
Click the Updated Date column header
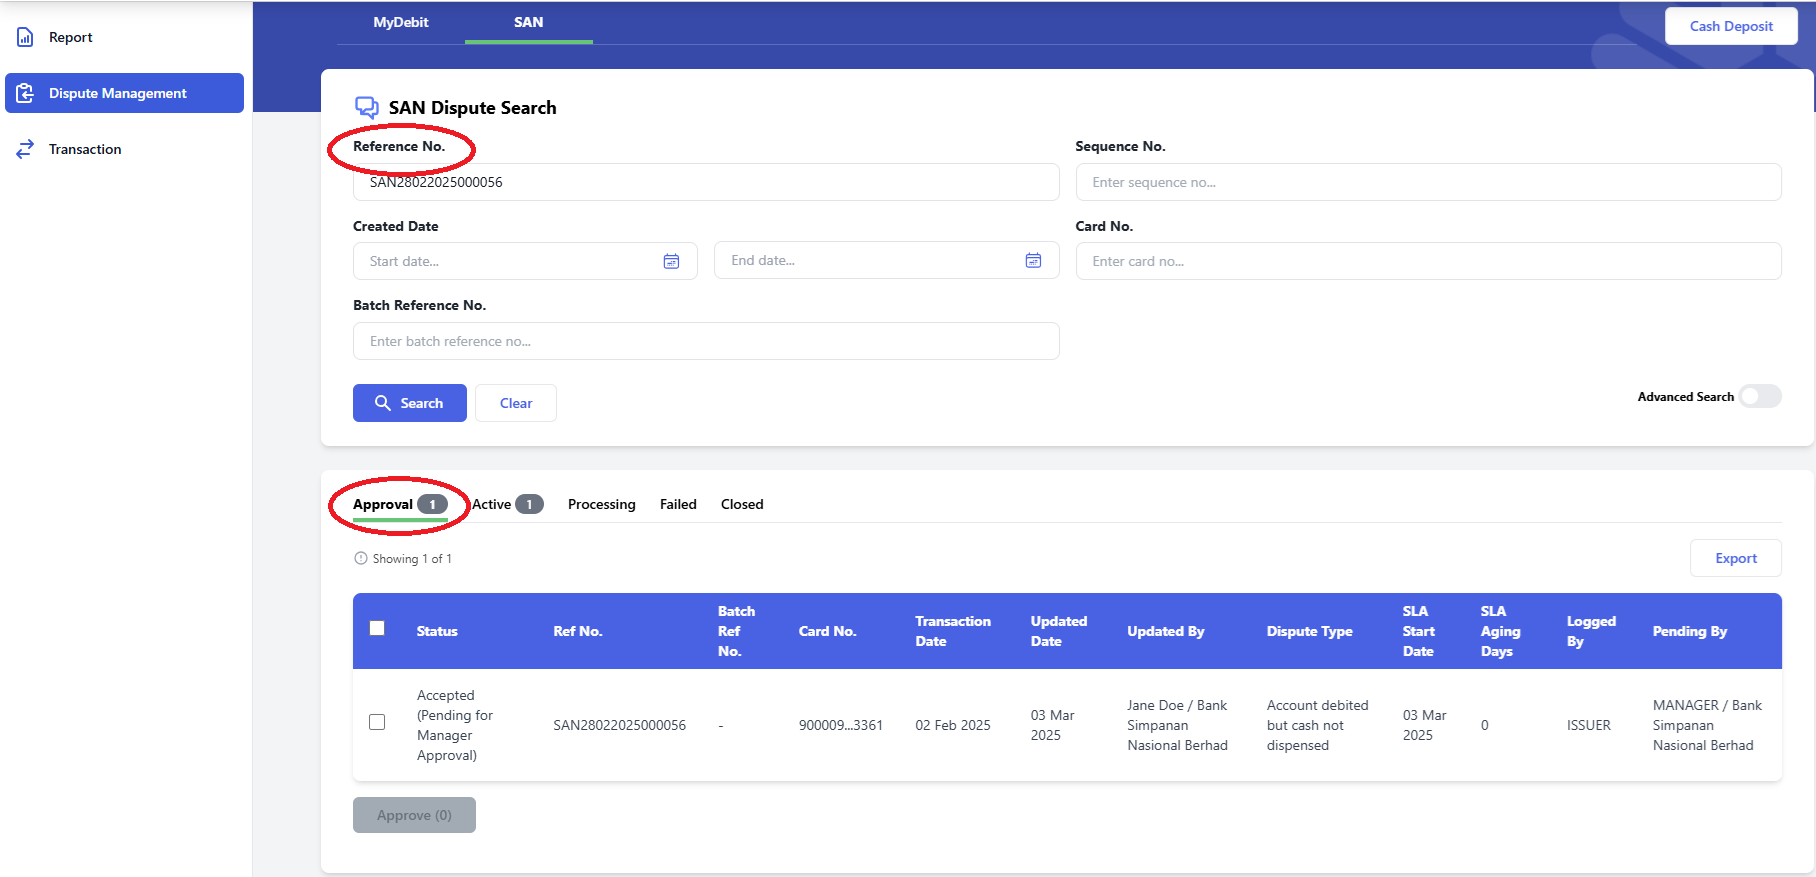click(1059, 631)
